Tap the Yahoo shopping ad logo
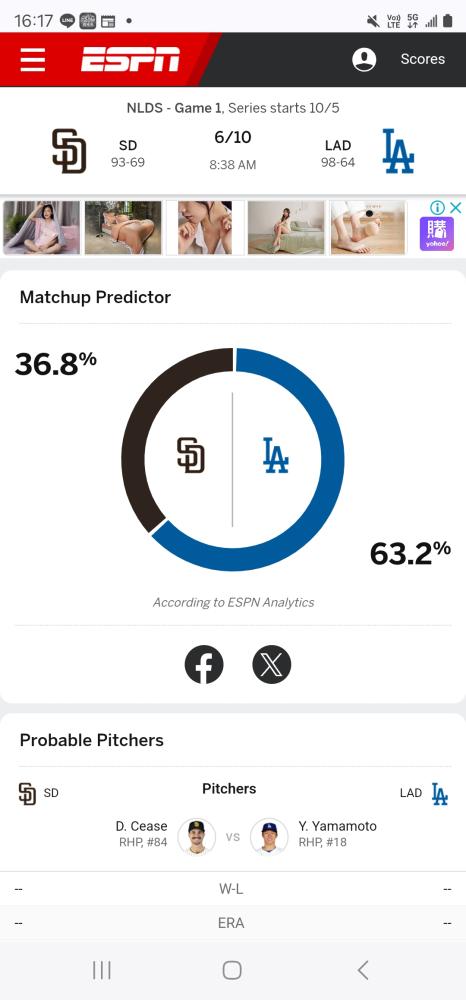Image resolution: width=466 pixels, height=1000 pixels. [x=437, y=234]
